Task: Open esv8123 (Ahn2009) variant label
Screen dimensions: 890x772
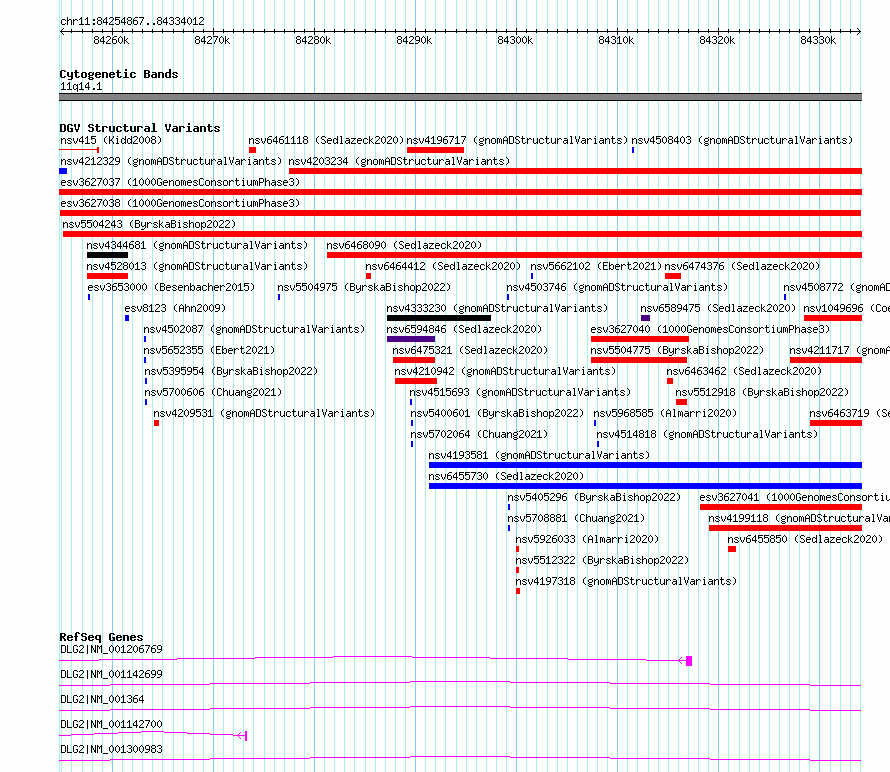Action: coord(175,308)
